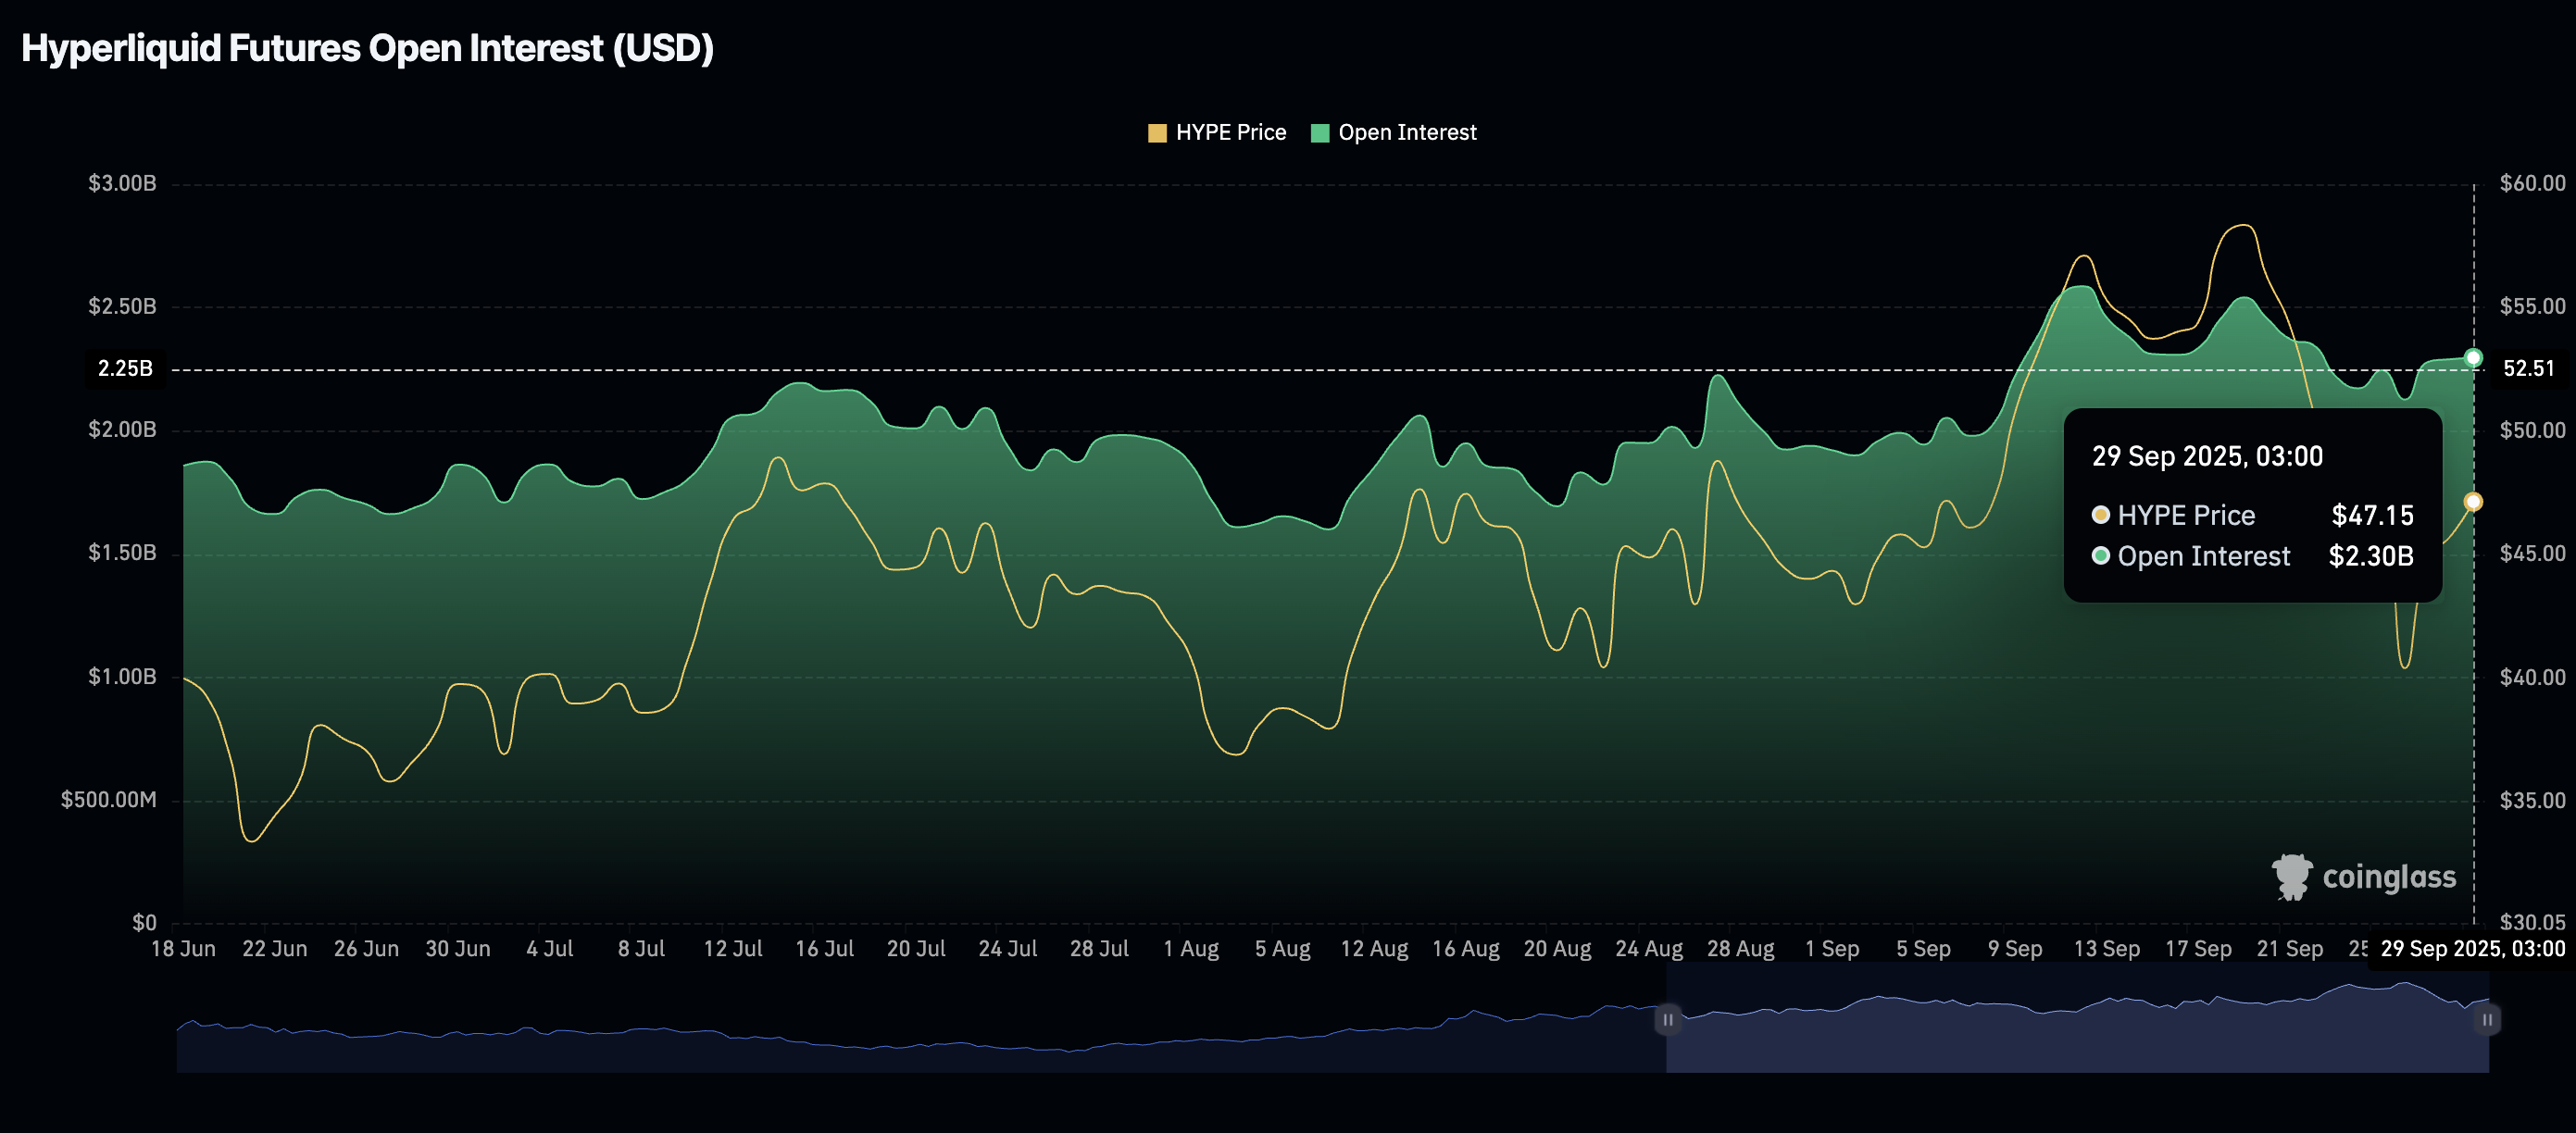This screenshot has width=2576, height=1133.
Task: Click the left range slider handle
Action: click(x=1667, y=1020)
